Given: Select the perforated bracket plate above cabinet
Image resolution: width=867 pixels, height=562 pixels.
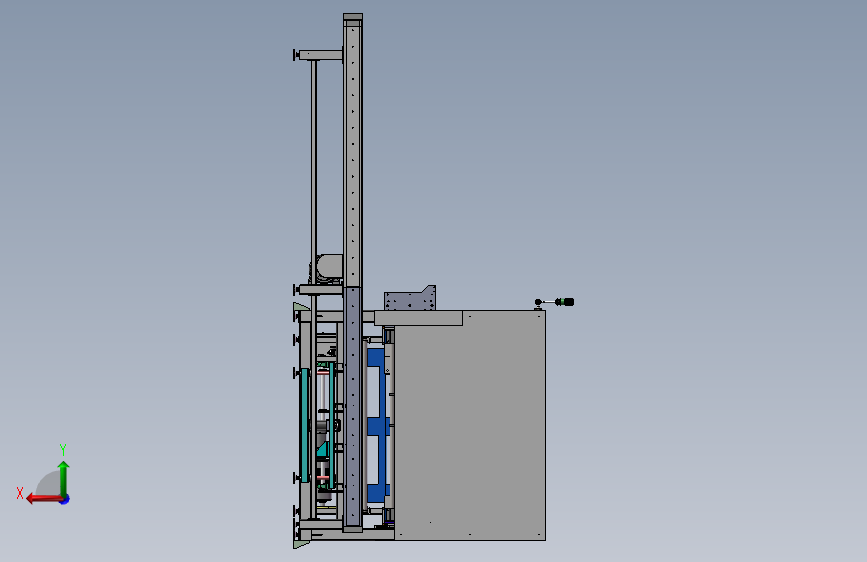Looking at the screenshot, I should (x=410, y=299).
